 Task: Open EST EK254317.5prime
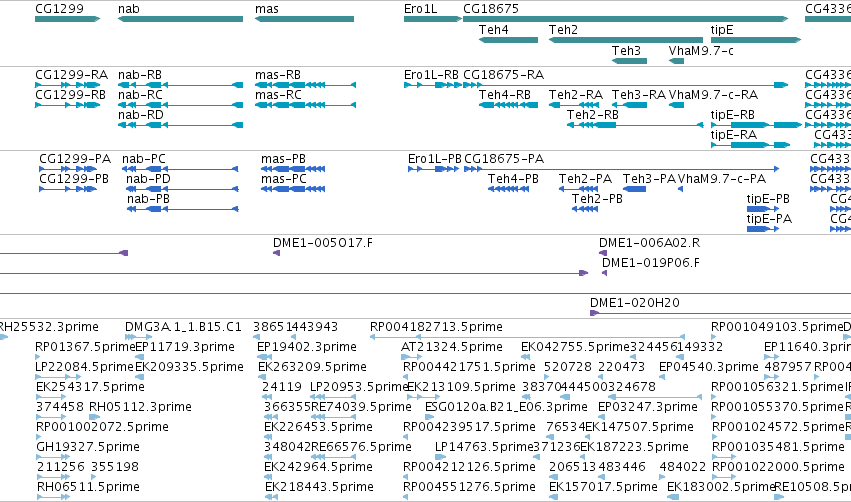[x=90, y=387]
